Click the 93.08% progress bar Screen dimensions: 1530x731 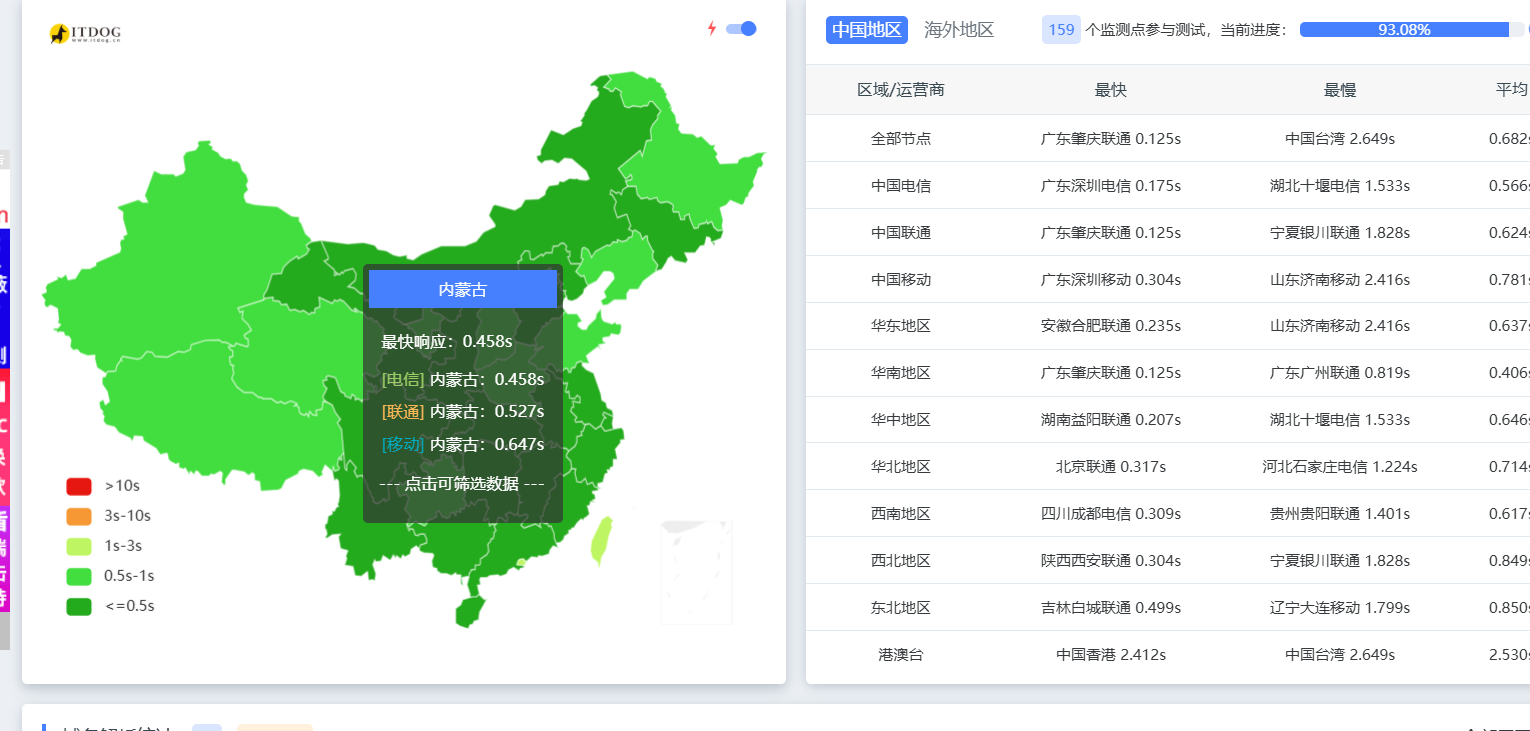click(1404, 30)
